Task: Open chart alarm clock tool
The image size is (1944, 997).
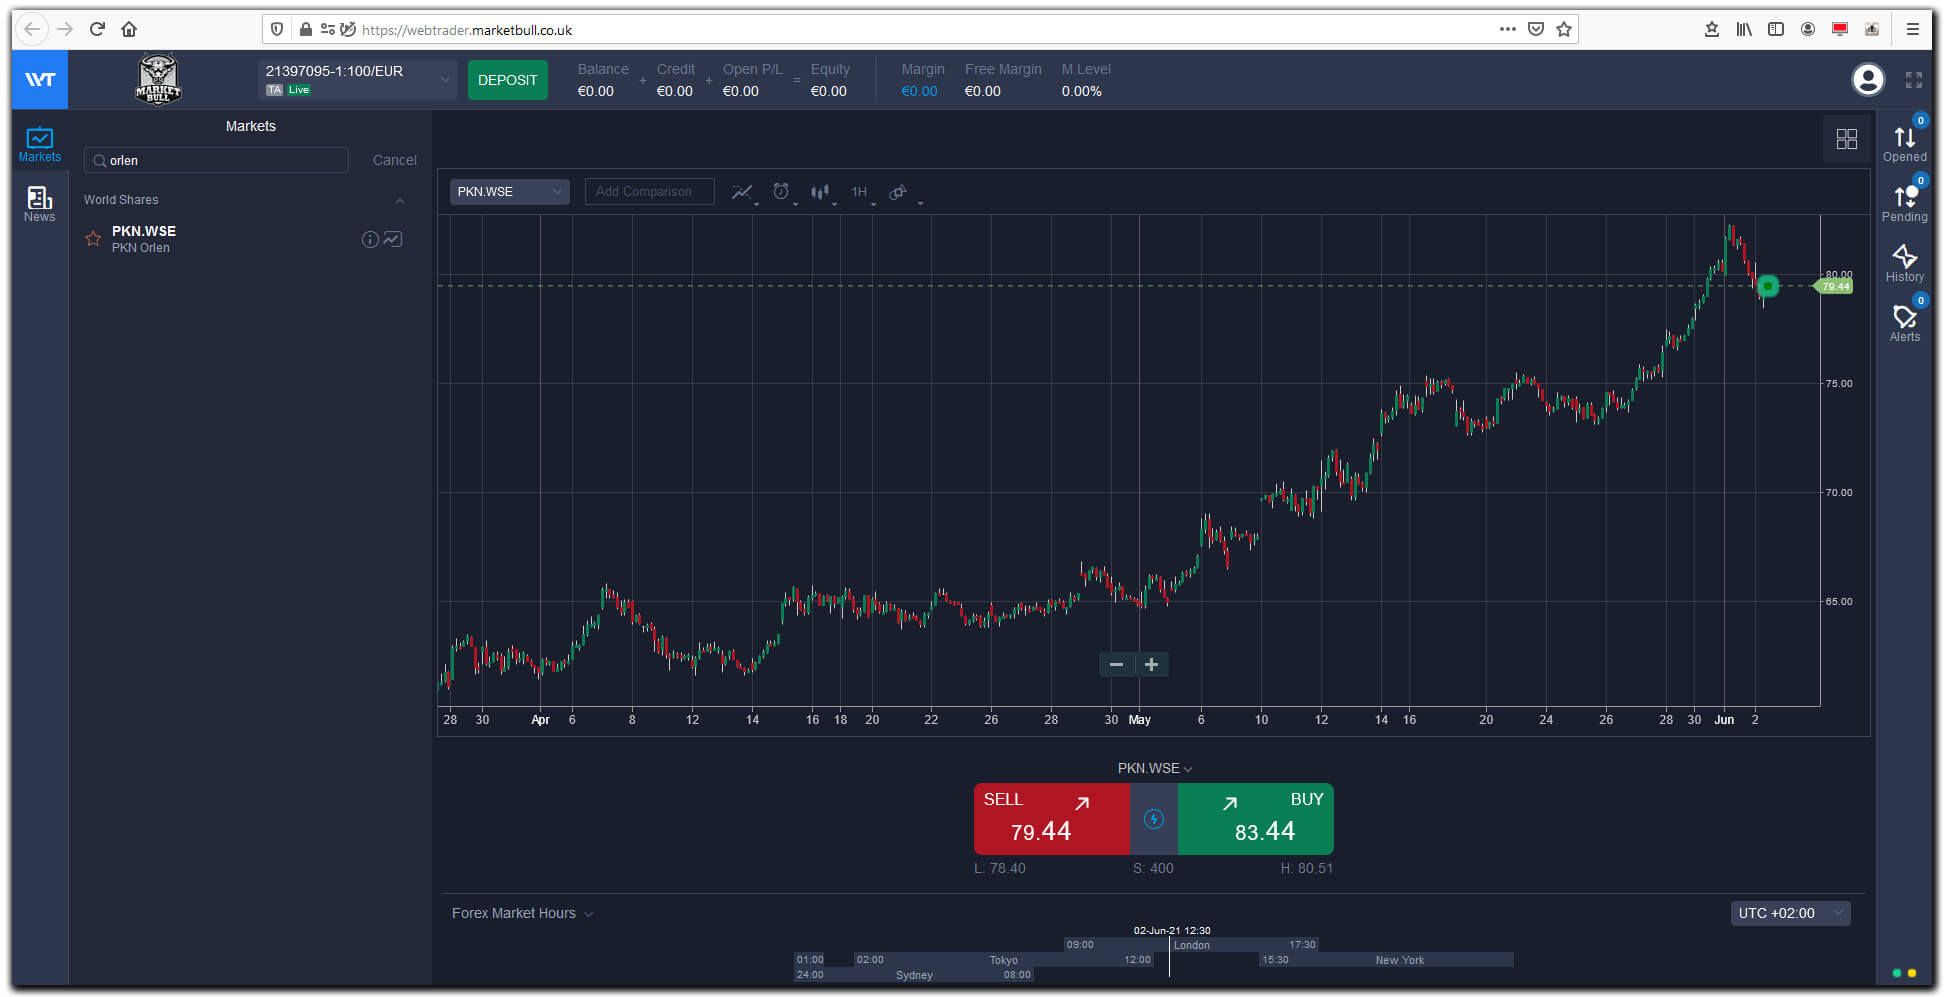Action: (x=782, y=192)
